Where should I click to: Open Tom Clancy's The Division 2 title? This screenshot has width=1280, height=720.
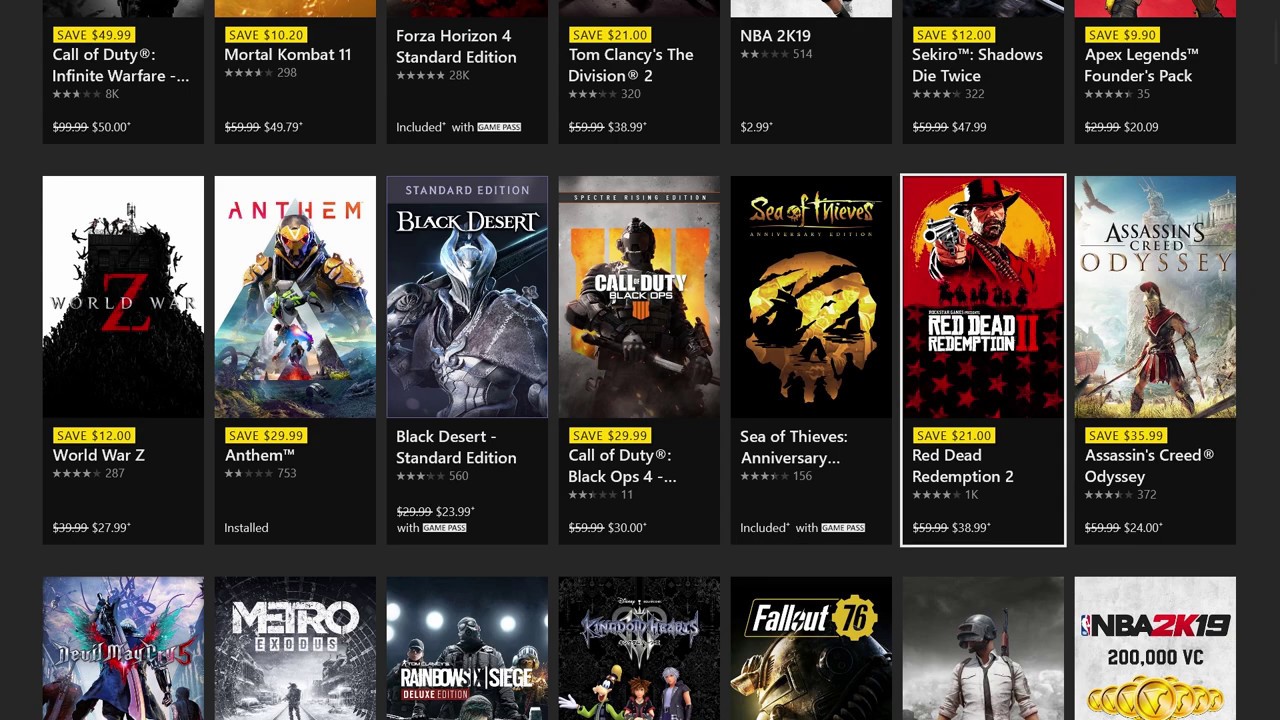631,65
